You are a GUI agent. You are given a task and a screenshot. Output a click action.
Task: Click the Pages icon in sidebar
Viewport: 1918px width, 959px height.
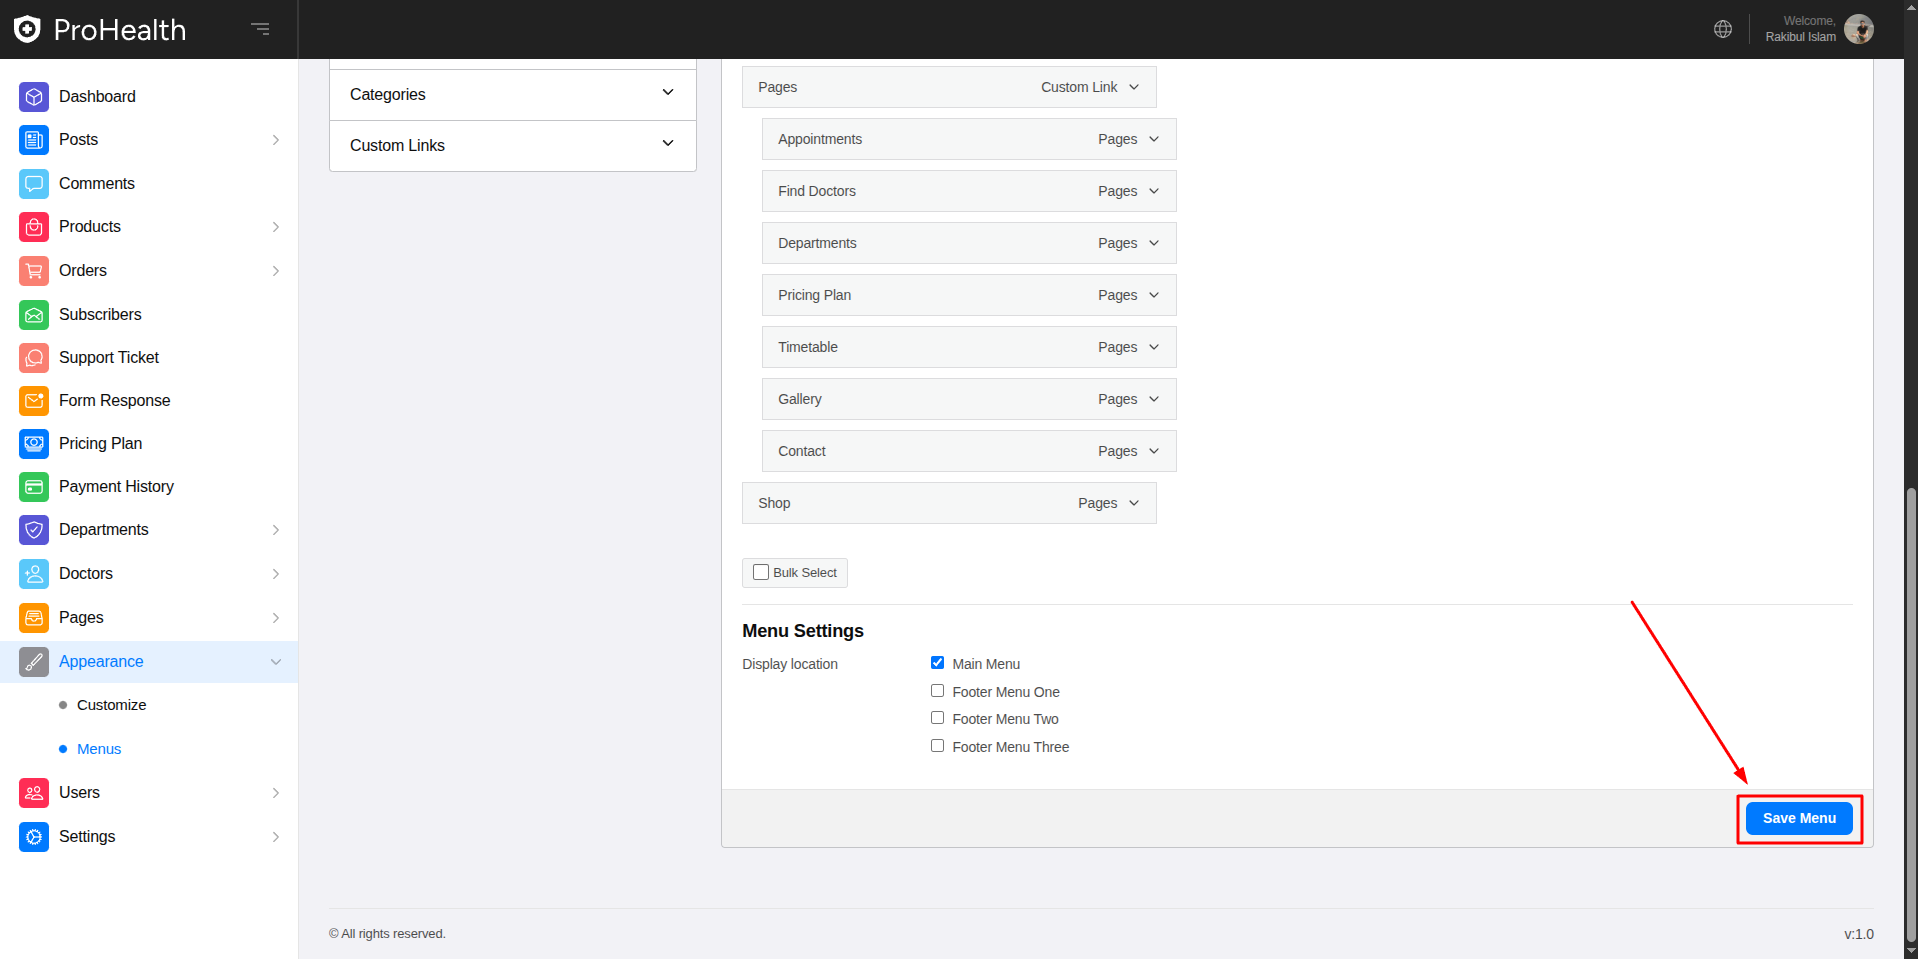click(x=34, y=618)
